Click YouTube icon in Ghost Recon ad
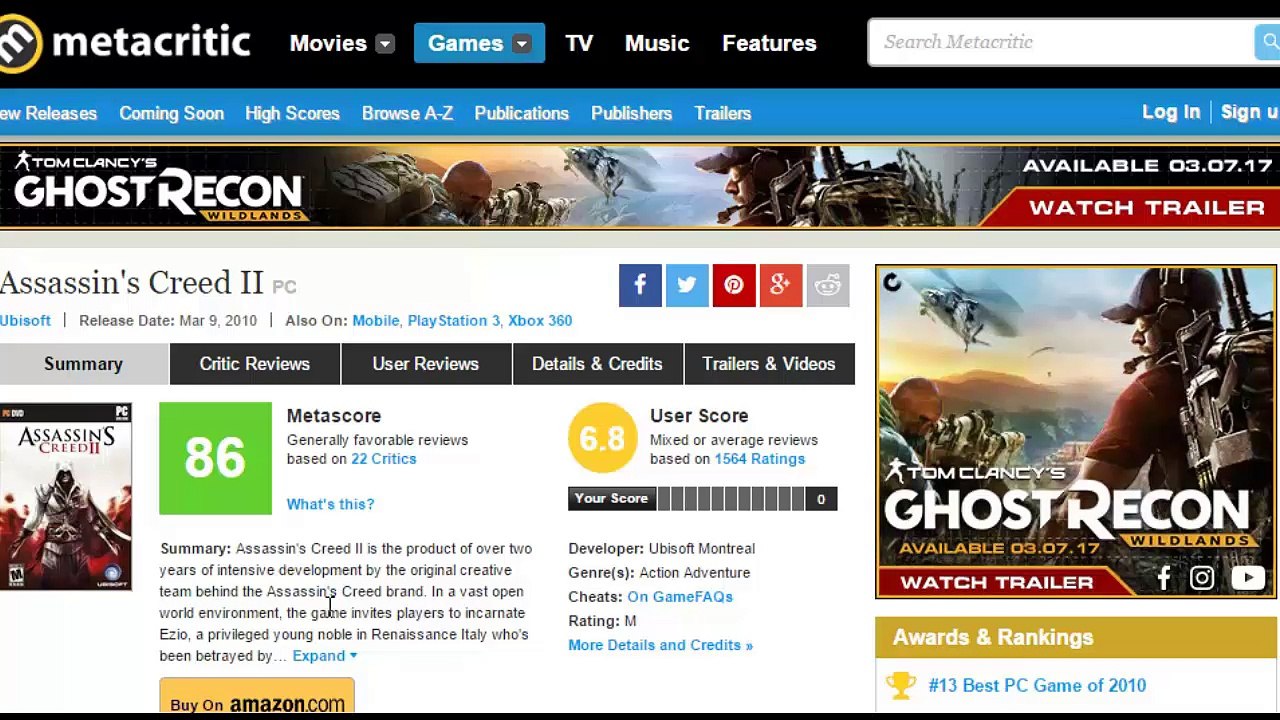 1248,578
